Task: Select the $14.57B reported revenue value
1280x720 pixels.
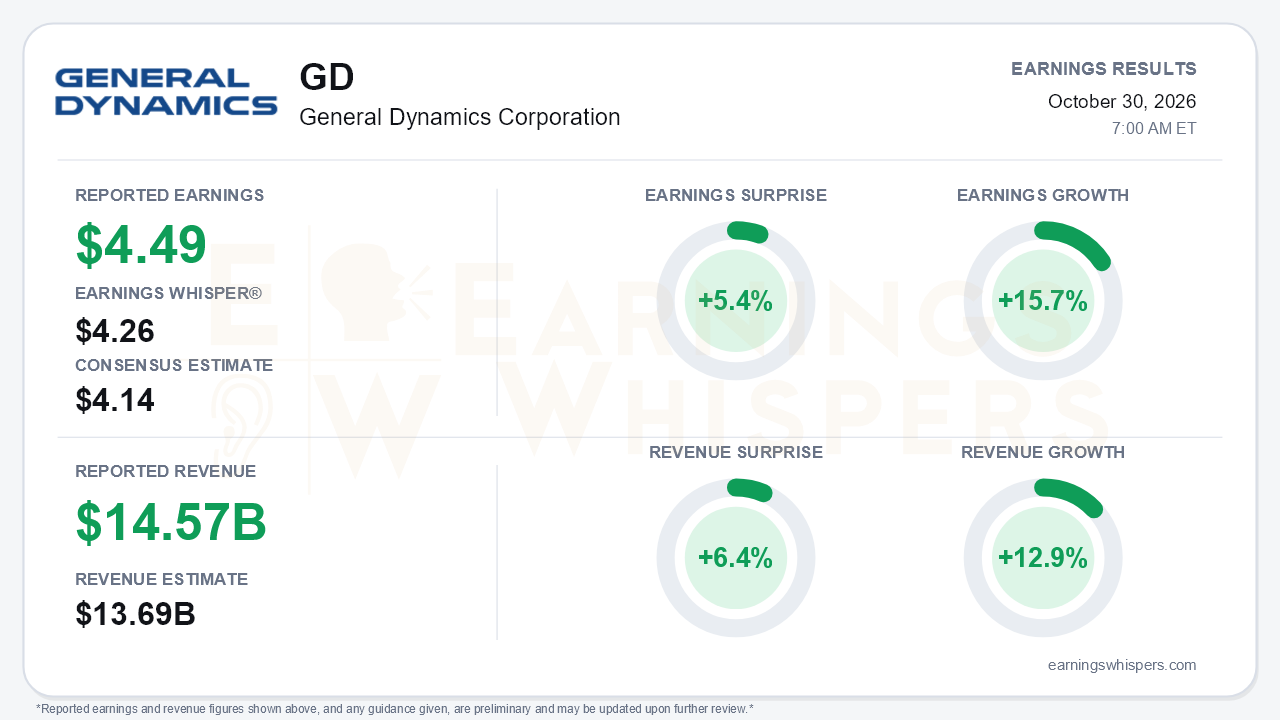Action: pyautogui.click(x=171, y=522)
